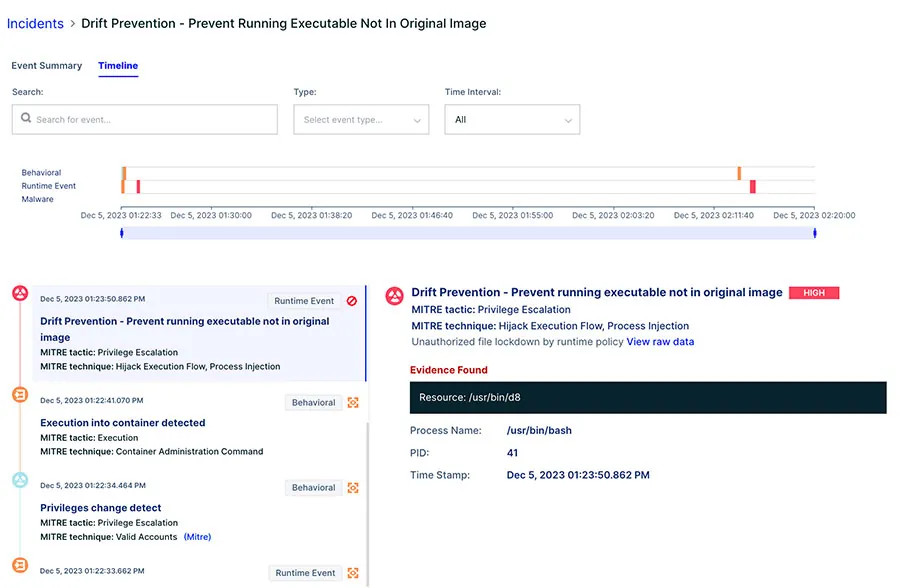
Task: Switch to the Event Summary tab
Action: coord(46,65)
